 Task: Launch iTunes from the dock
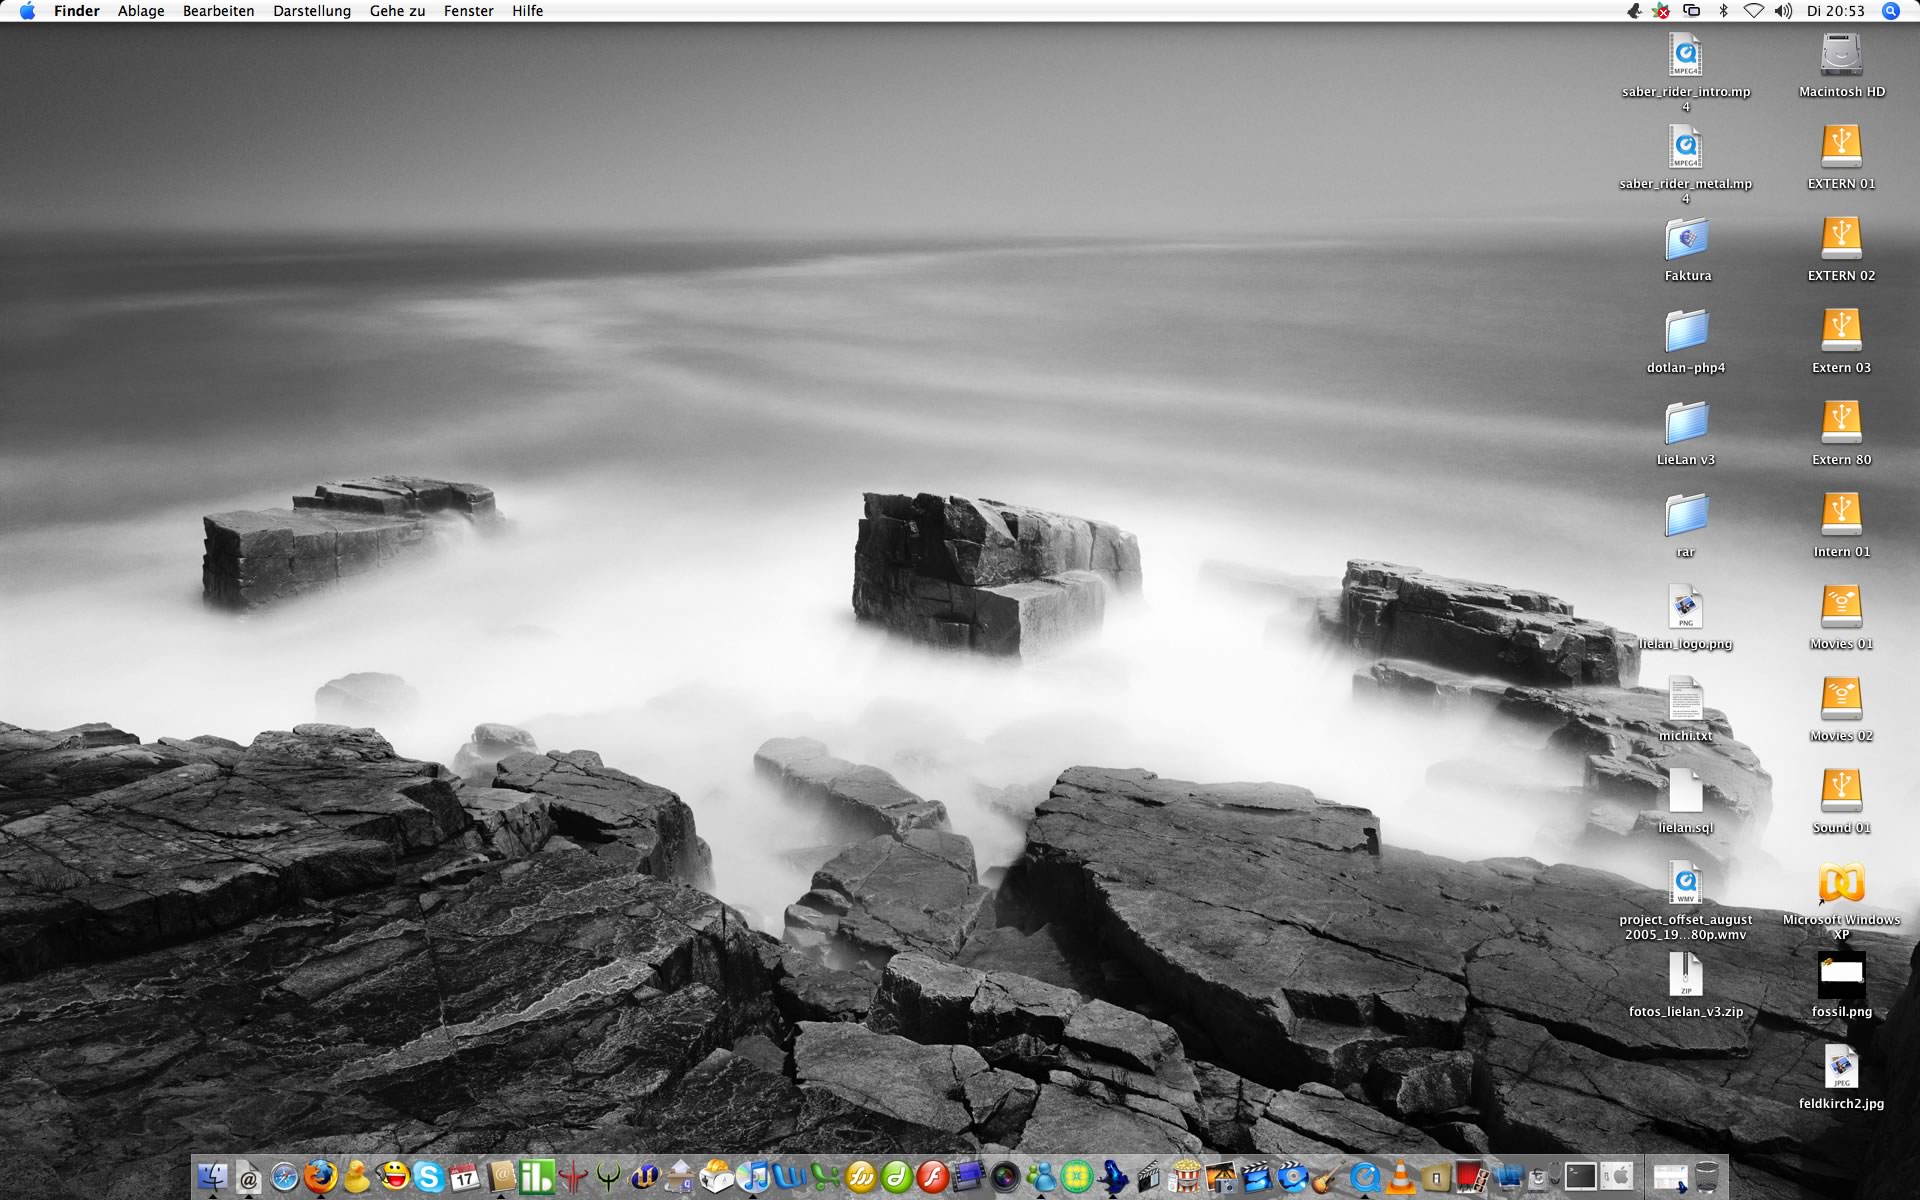(753, 1177)
